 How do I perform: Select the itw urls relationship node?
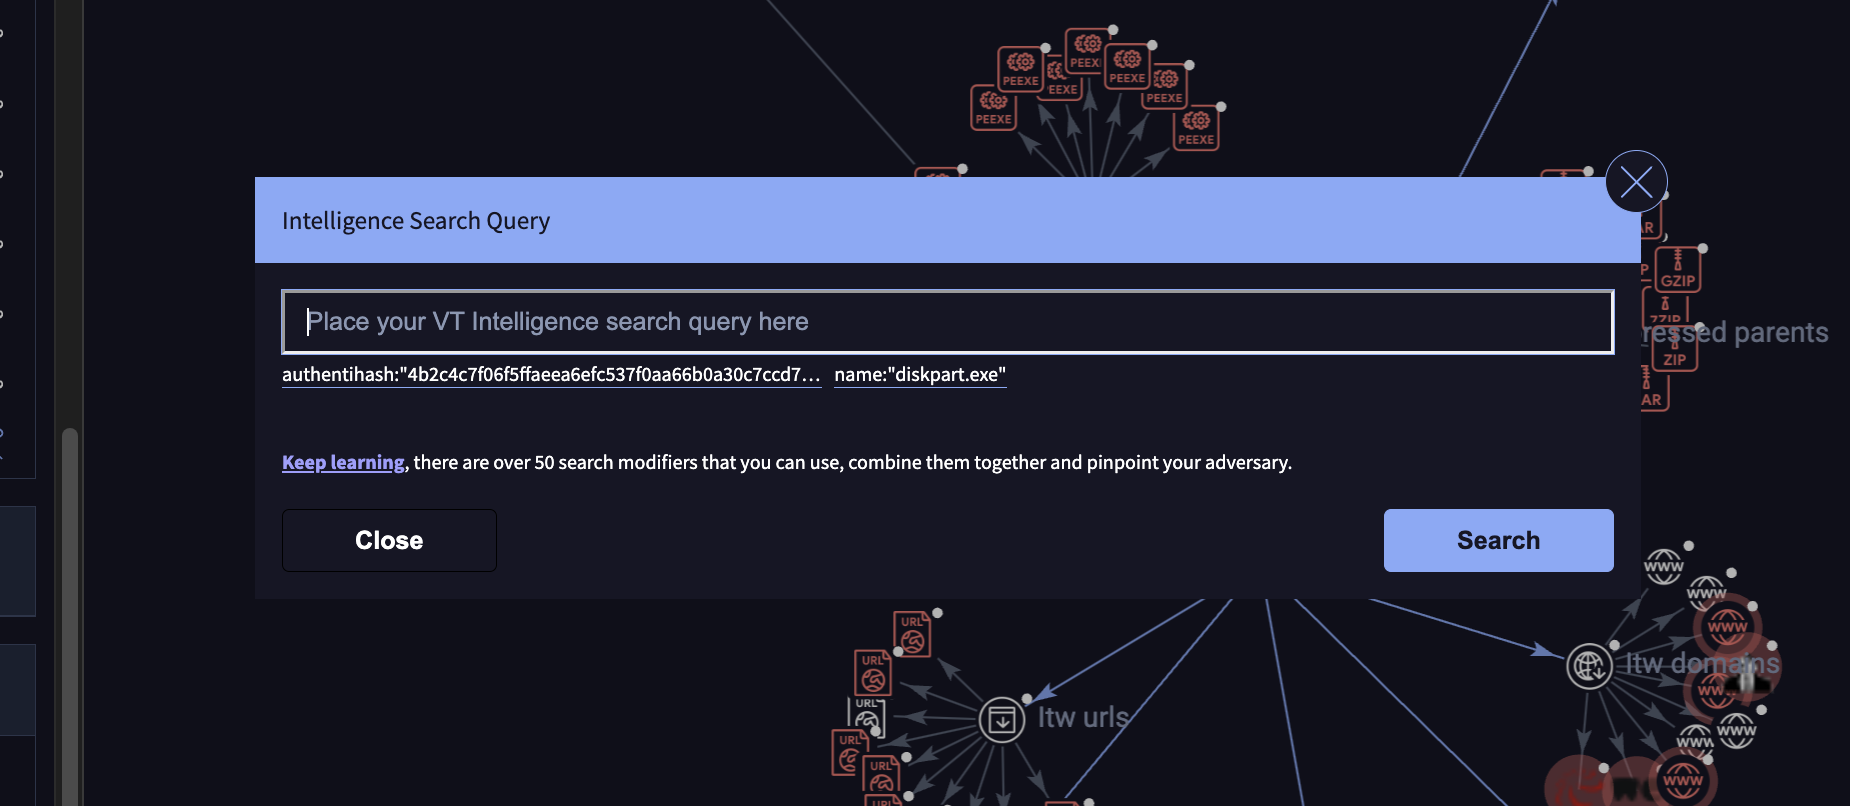tap(1002, 719)
